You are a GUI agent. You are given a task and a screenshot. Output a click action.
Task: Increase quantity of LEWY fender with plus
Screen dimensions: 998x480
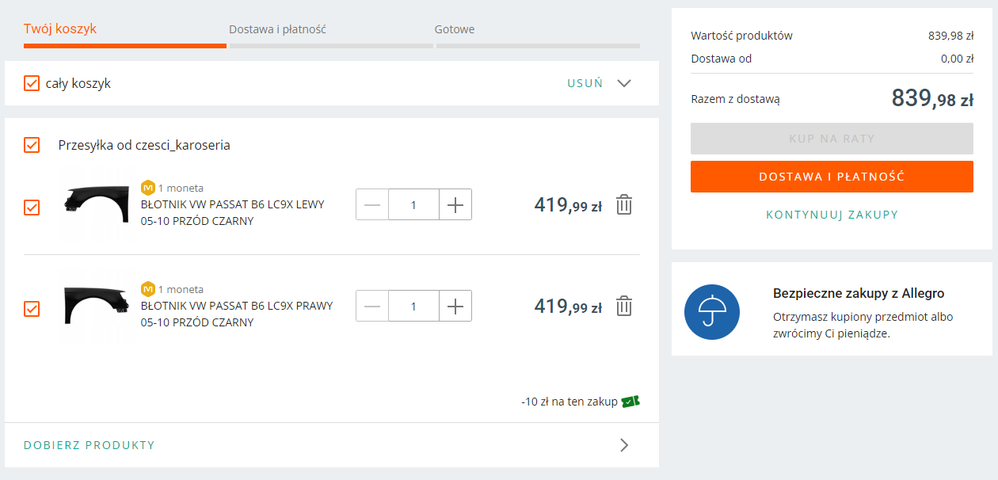click(455, 204)
